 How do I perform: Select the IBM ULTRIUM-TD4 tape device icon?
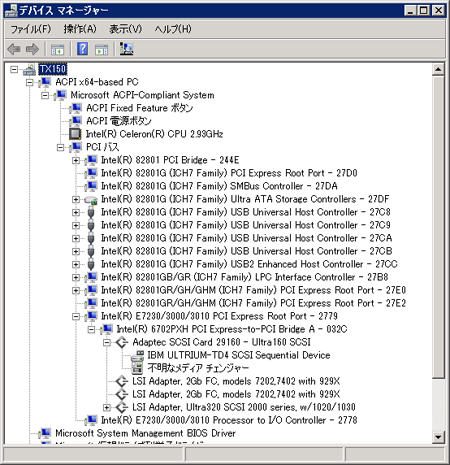(137, 355)
